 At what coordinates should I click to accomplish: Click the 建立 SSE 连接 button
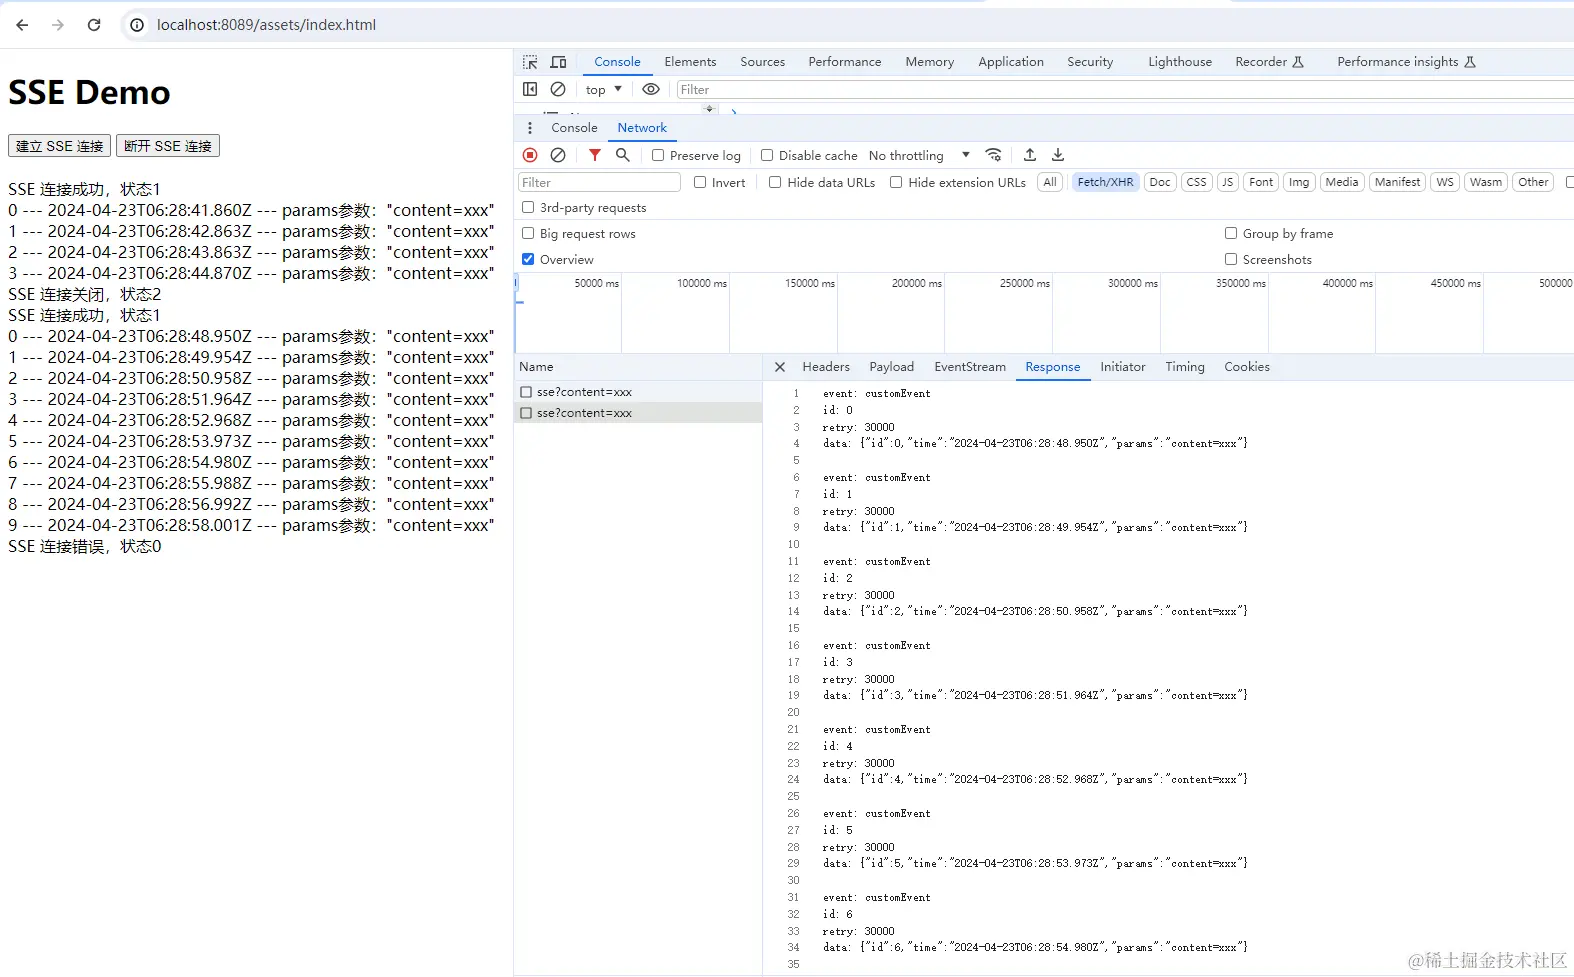pyautogui.click(x=60, y=146)
